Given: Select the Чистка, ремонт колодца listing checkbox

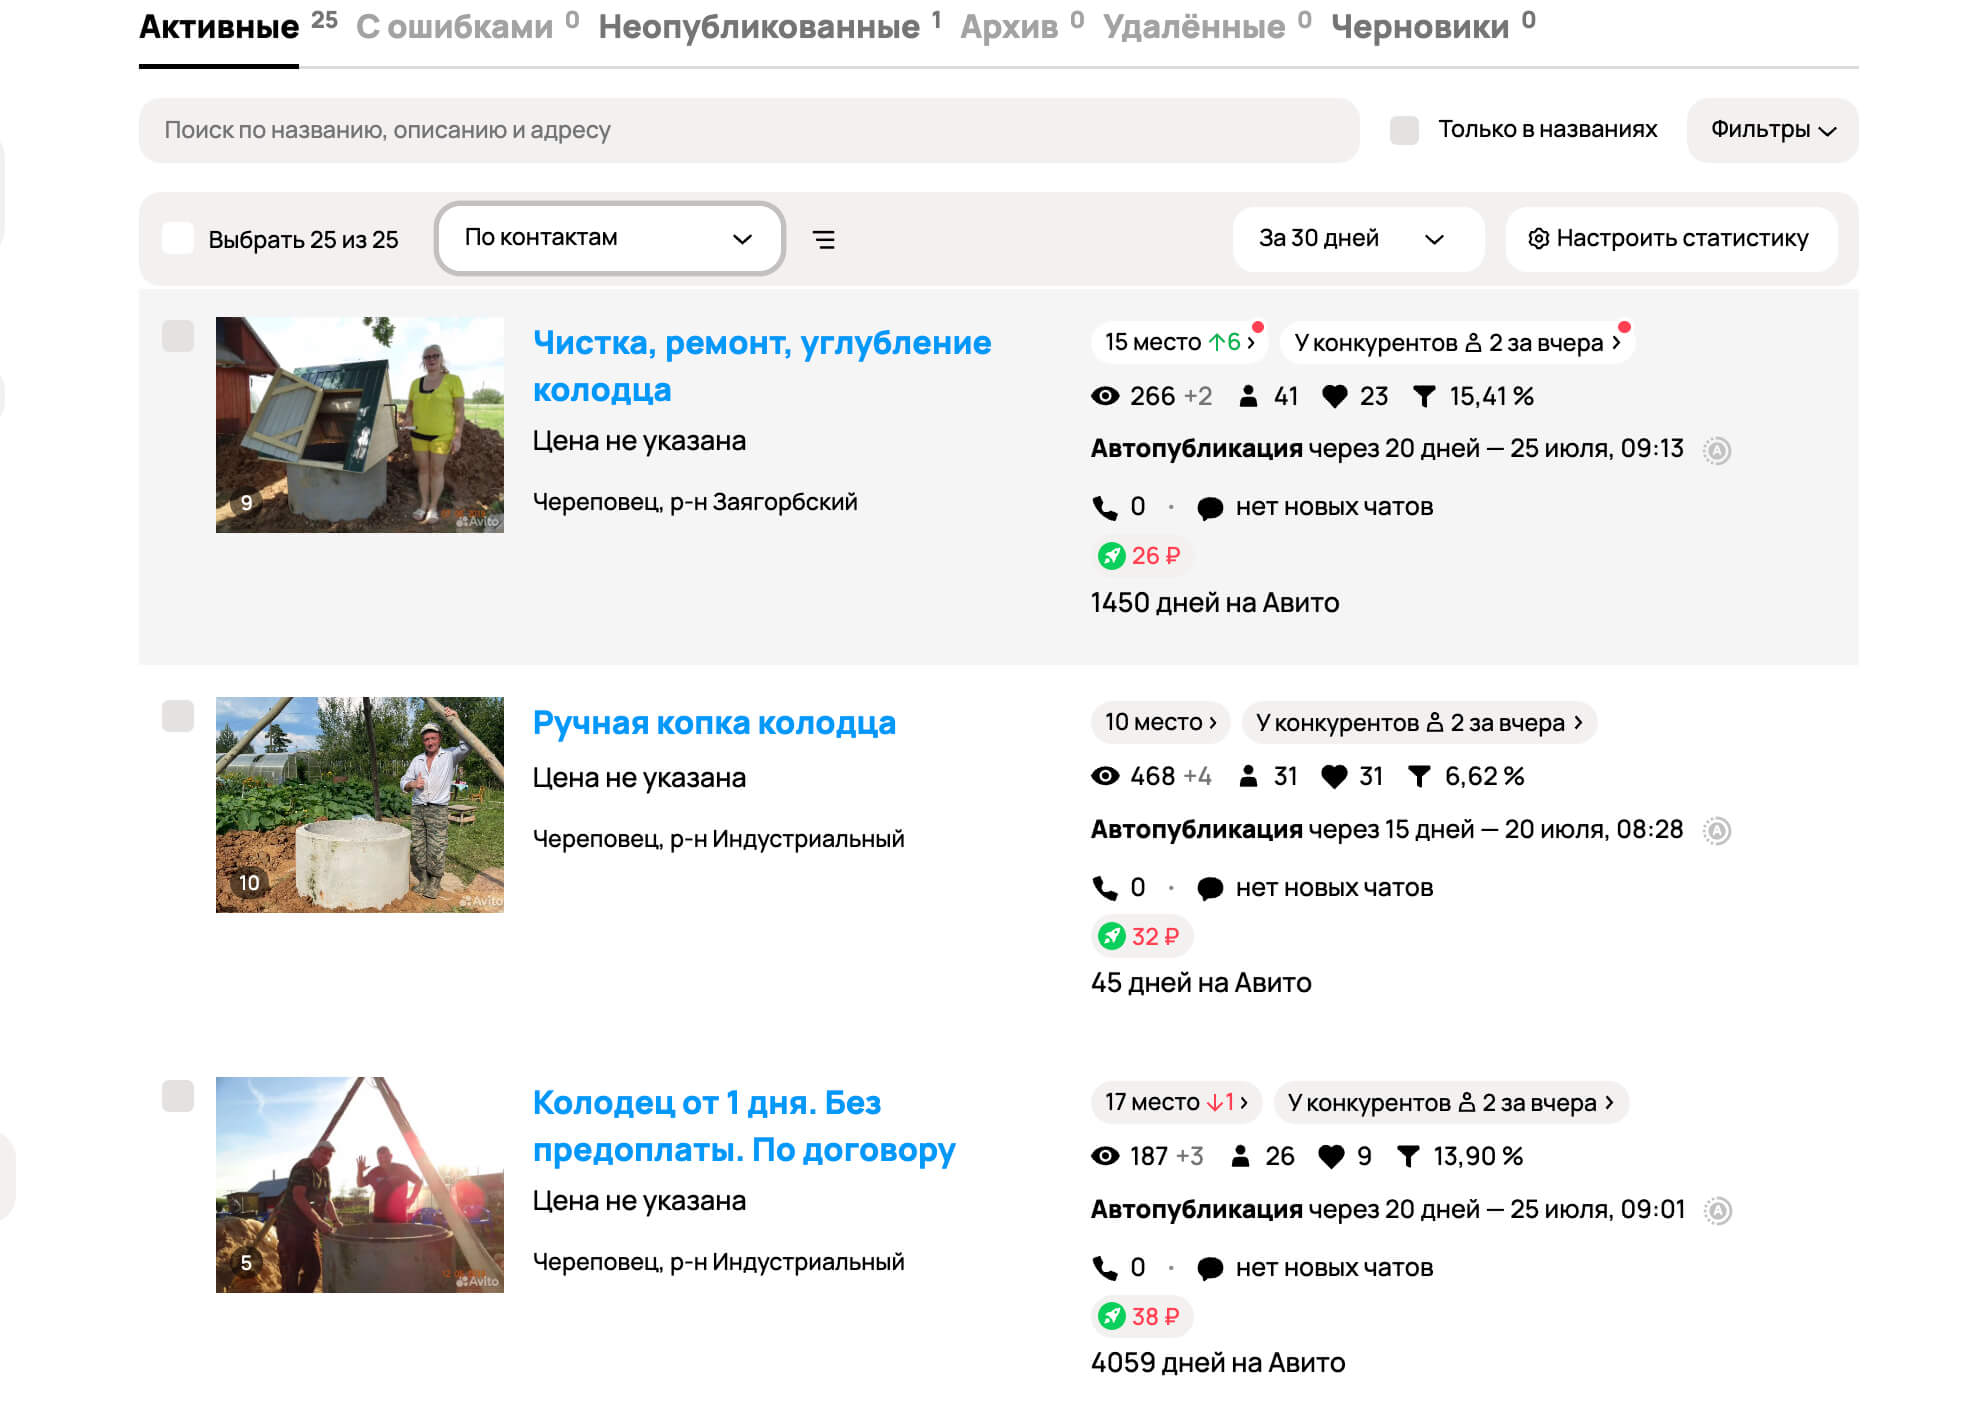Looking at the screenshot, I should point(178,336).
